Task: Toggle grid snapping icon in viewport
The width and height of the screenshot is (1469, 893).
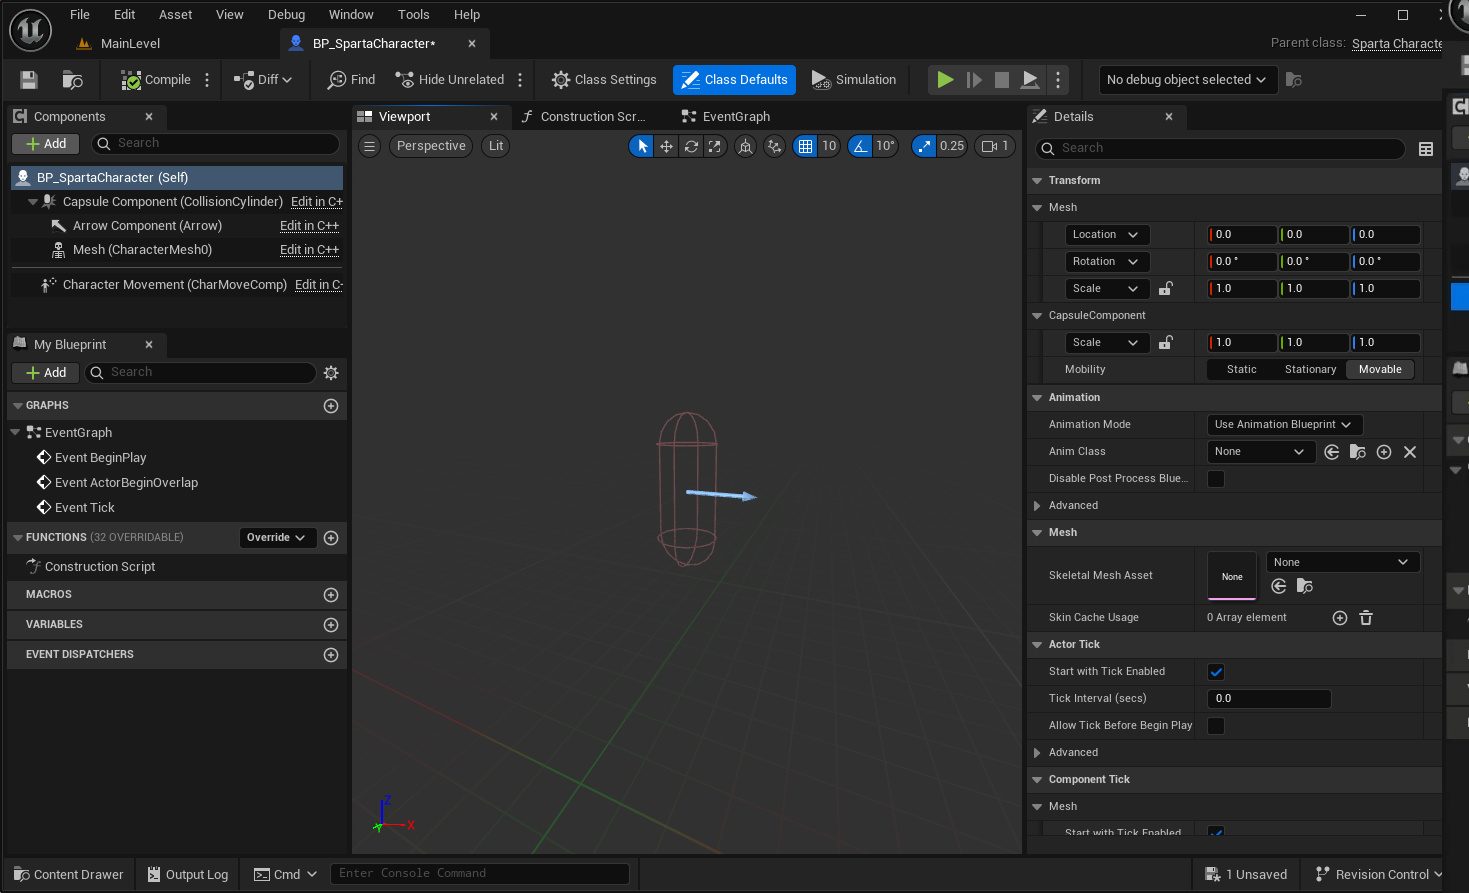Action: [805, 146]
